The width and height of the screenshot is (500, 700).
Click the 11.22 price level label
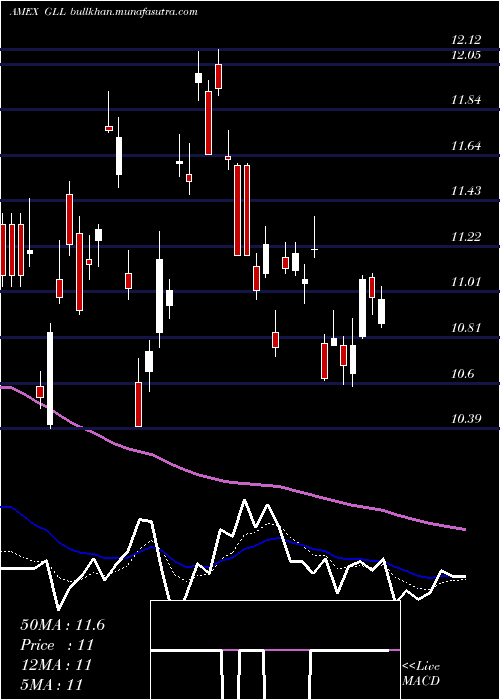(x=466, y=237)
